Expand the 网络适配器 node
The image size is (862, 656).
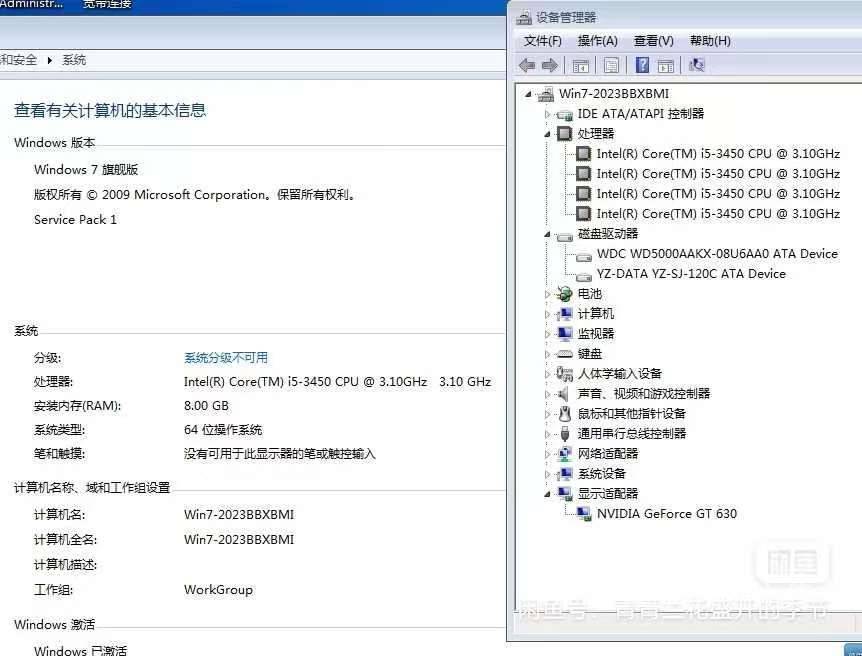tap(547, 454)
